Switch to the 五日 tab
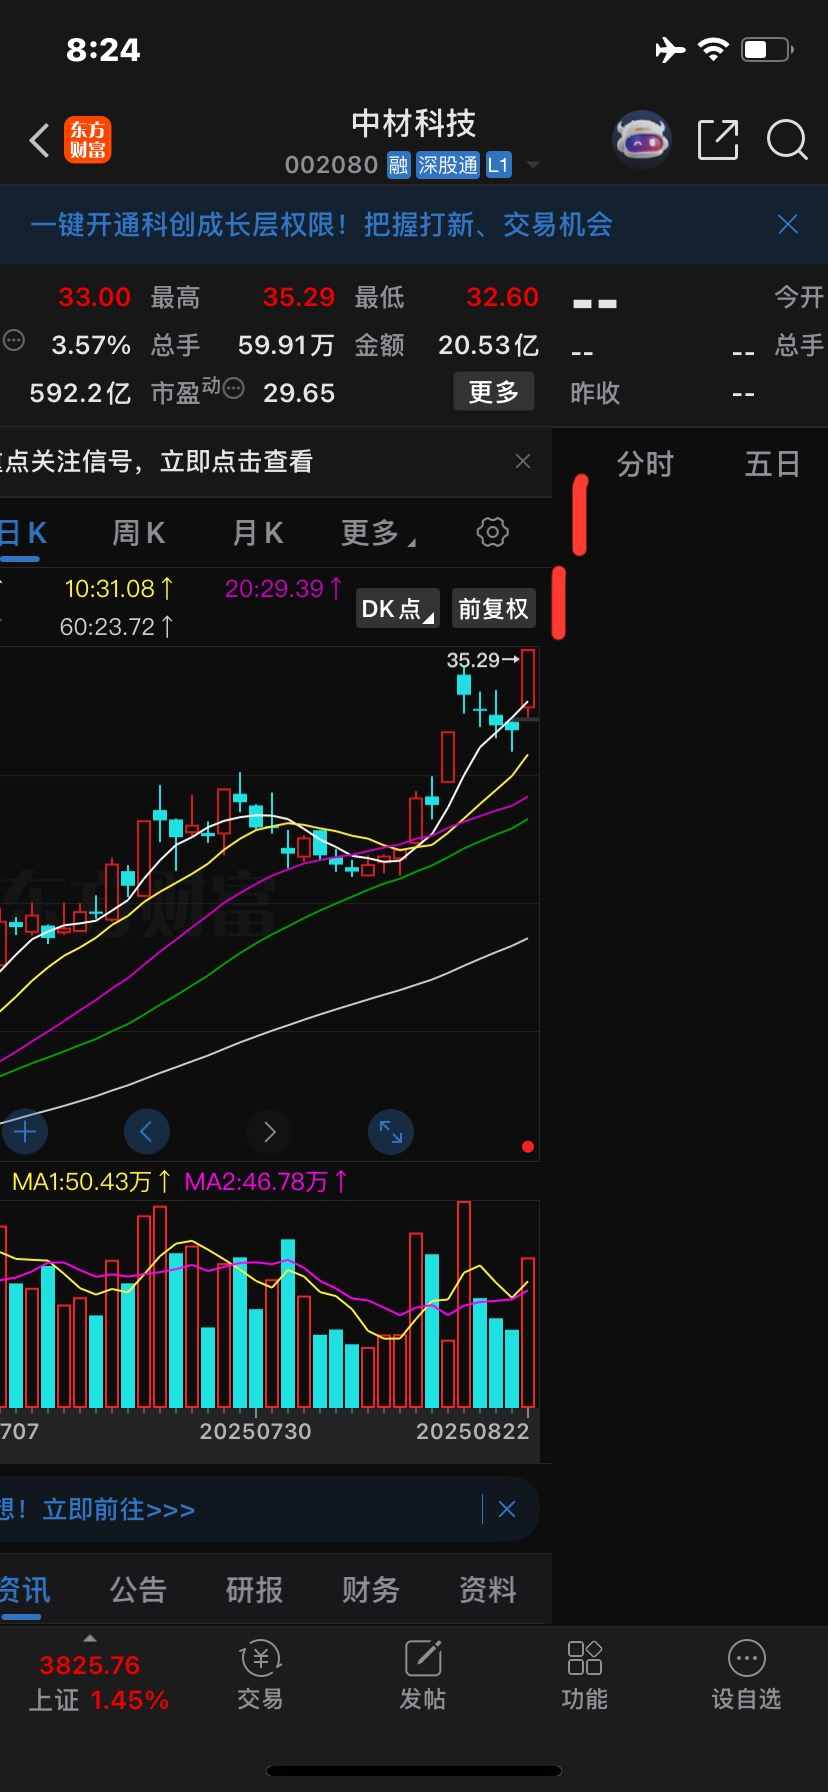828x1792 pixels. click(x=772, y=464)
